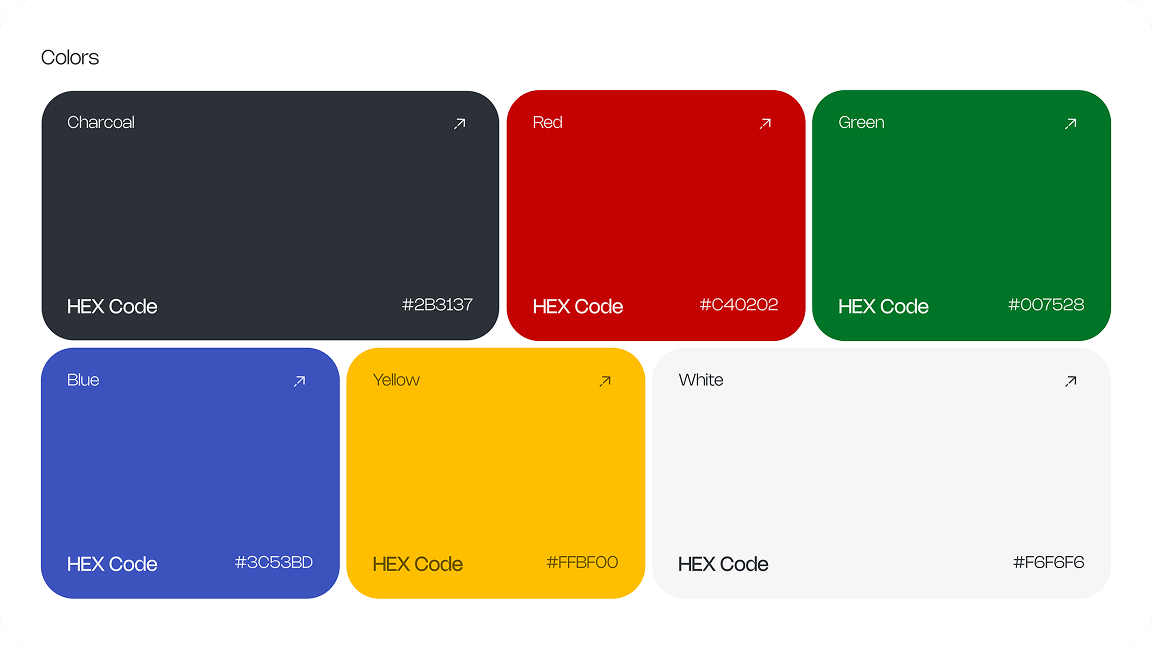Image resolution: width=1152 pixels, height=647 pixels.
Task: Select the Green color swatch
Action: coord(962,215)
